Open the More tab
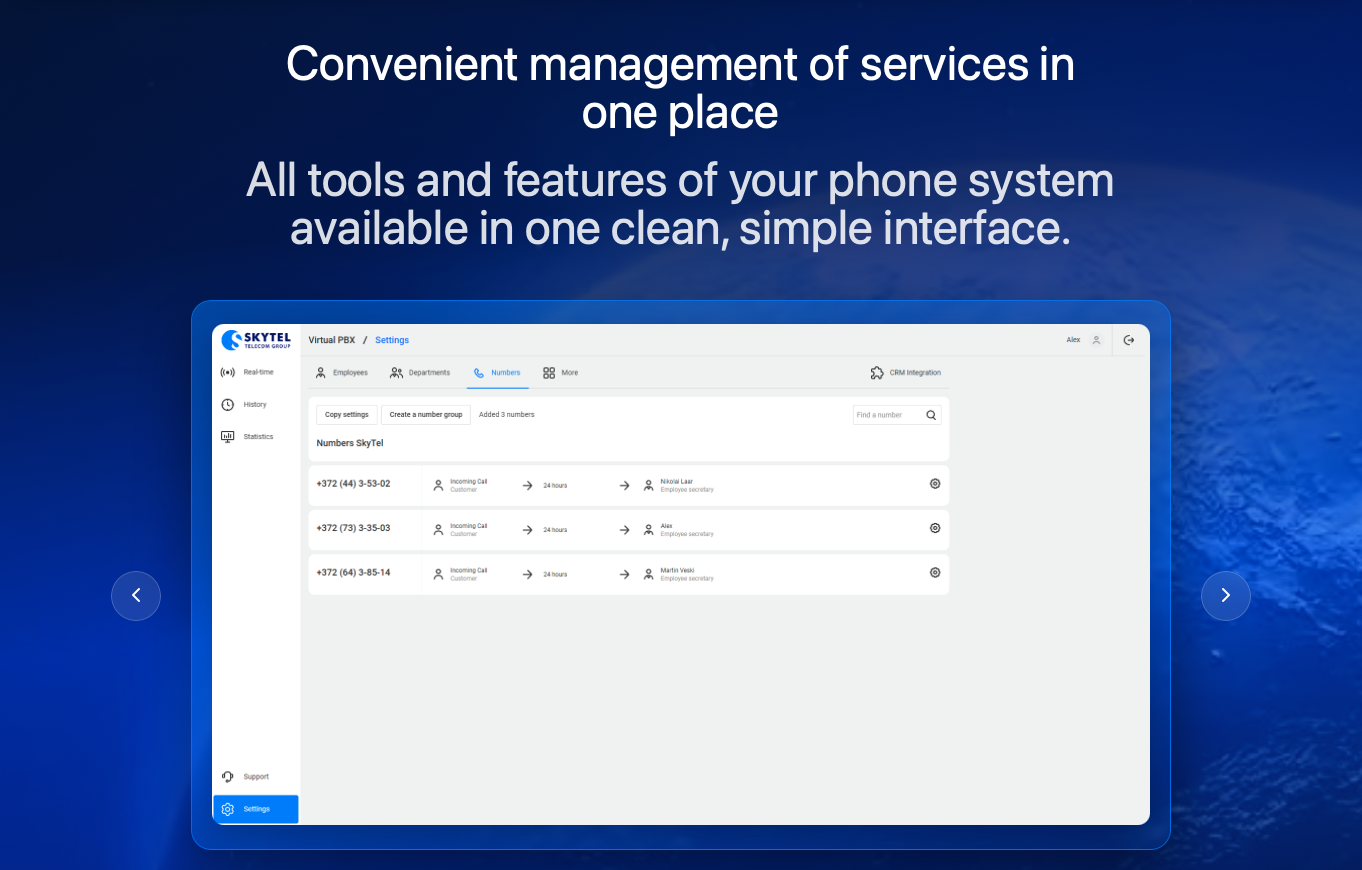Image resolution: width=1362 pixels, height=870 pixels. (x=560, y=372)
